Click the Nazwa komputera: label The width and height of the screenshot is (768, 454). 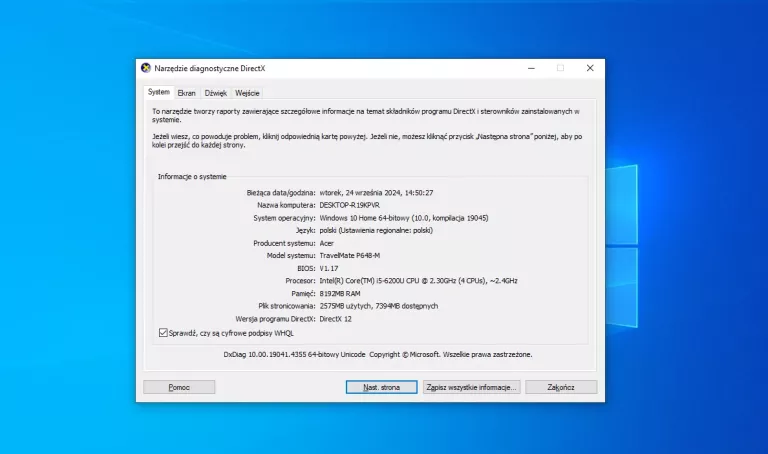(x=286, y=205)
